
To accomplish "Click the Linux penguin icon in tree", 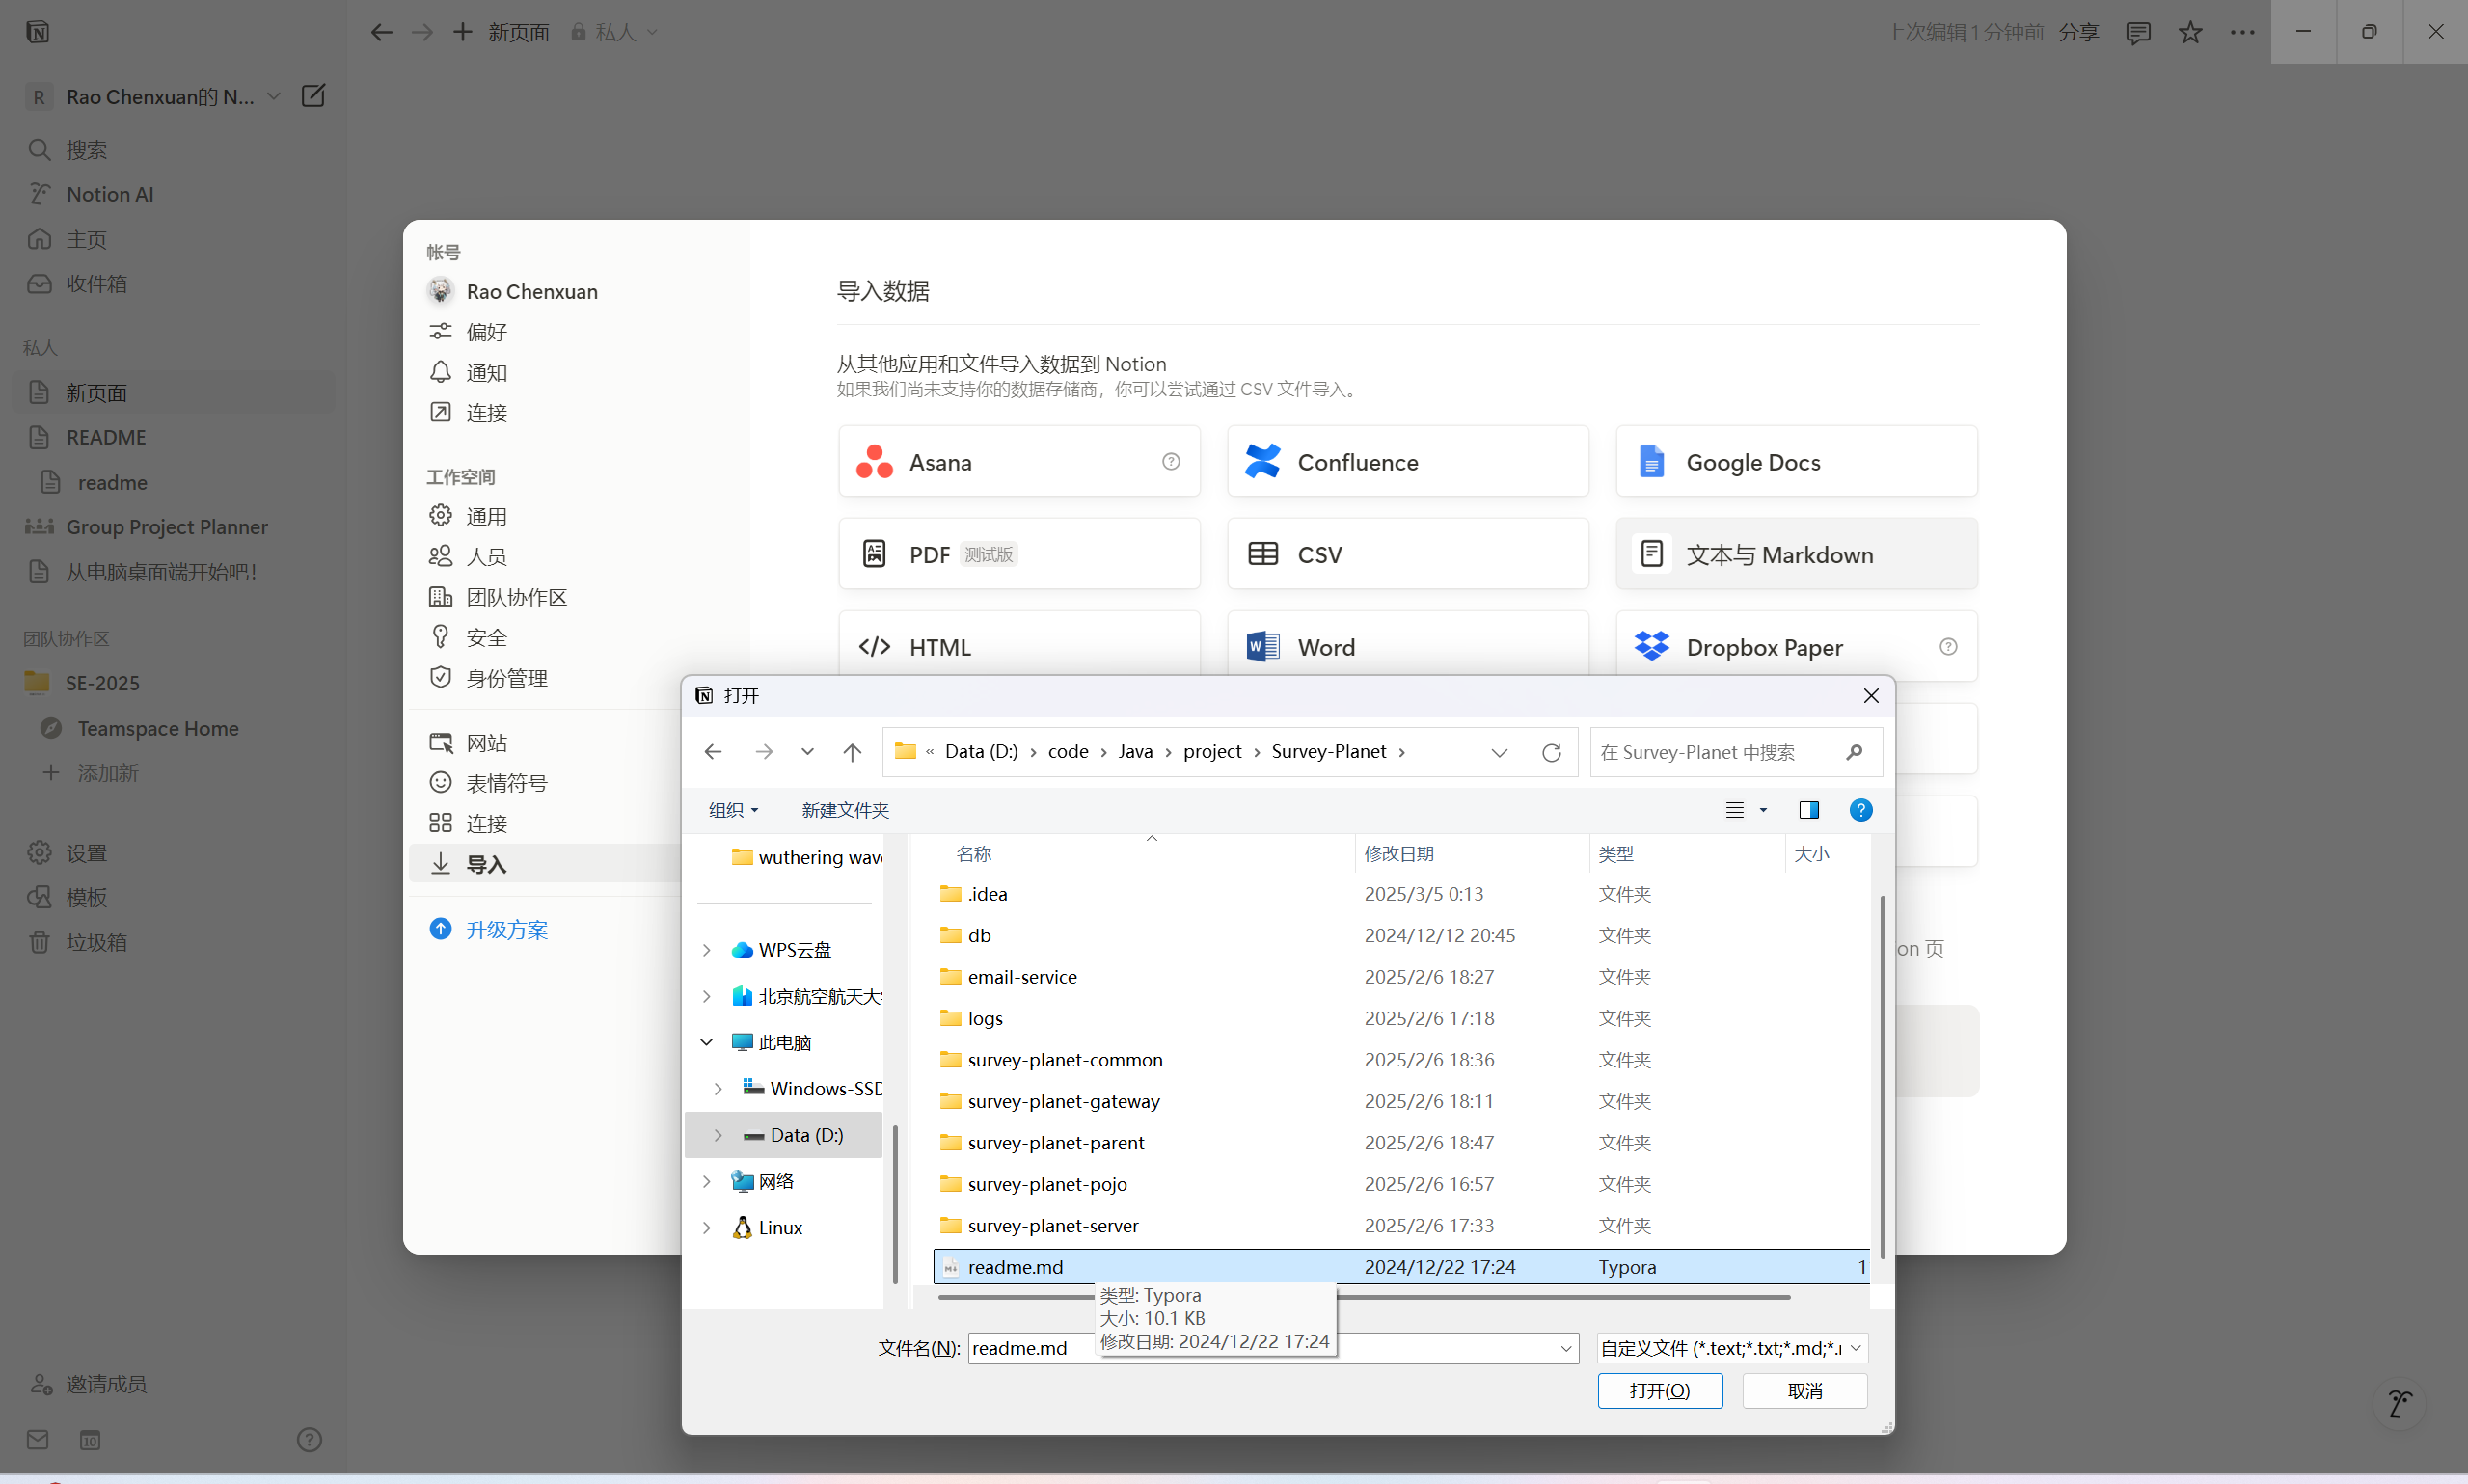I will 742,1227.
